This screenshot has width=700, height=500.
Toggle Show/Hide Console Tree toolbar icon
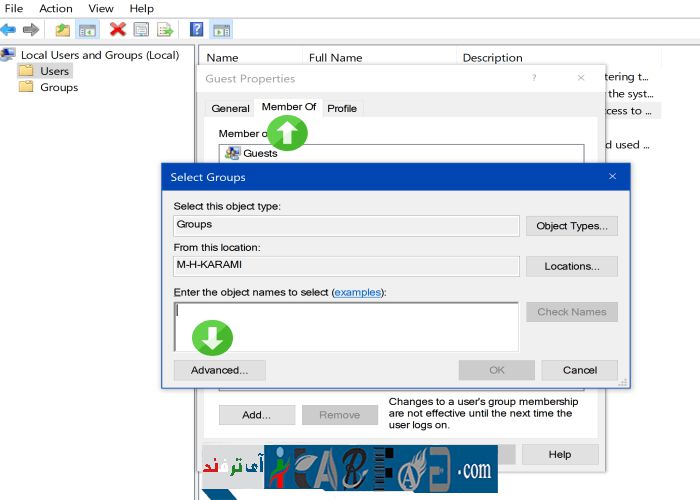coord(87,30)
